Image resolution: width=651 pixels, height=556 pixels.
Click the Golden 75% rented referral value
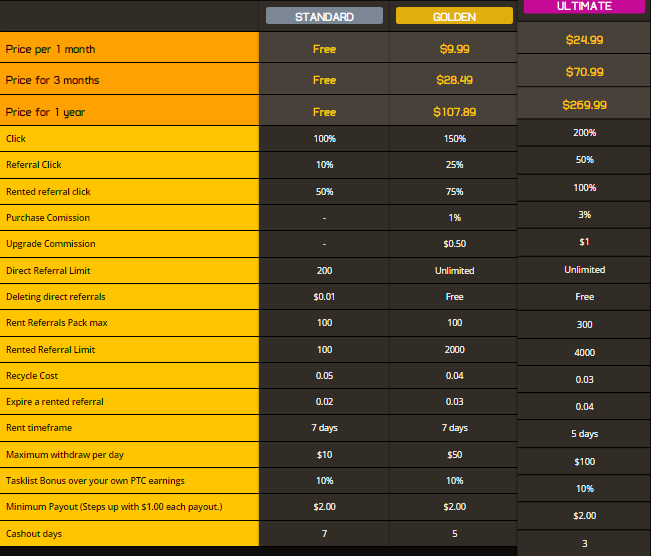click(x=455, y=192)
